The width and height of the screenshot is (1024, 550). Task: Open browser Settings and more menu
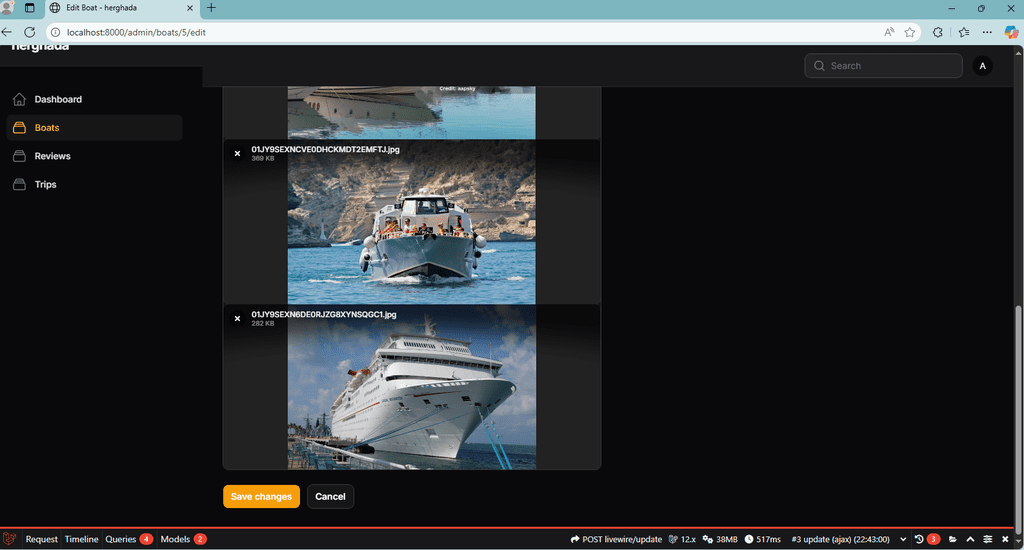pos(987,32)
